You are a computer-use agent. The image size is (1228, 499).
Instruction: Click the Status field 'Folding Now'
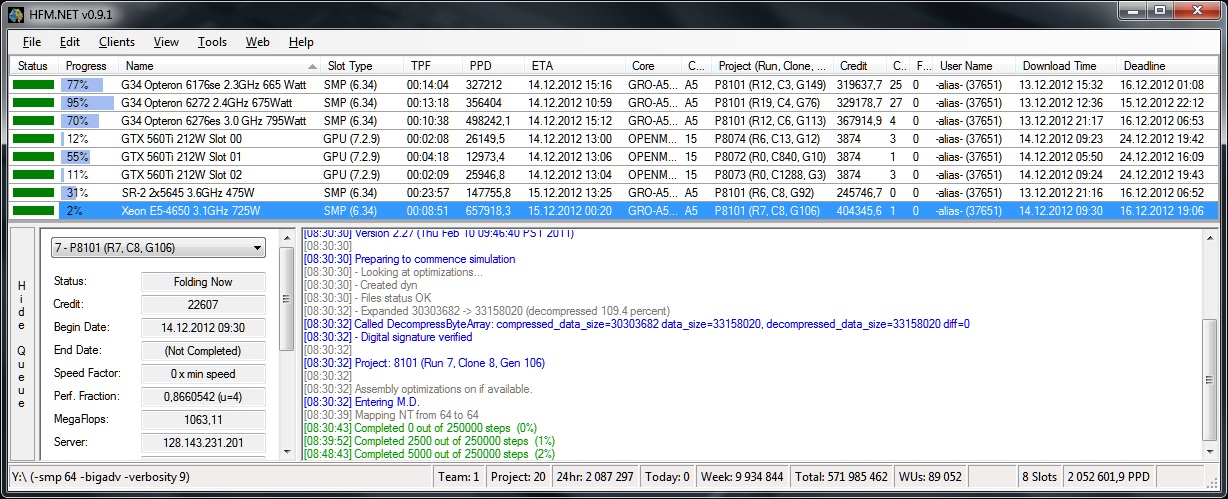(x=203, y=282)
